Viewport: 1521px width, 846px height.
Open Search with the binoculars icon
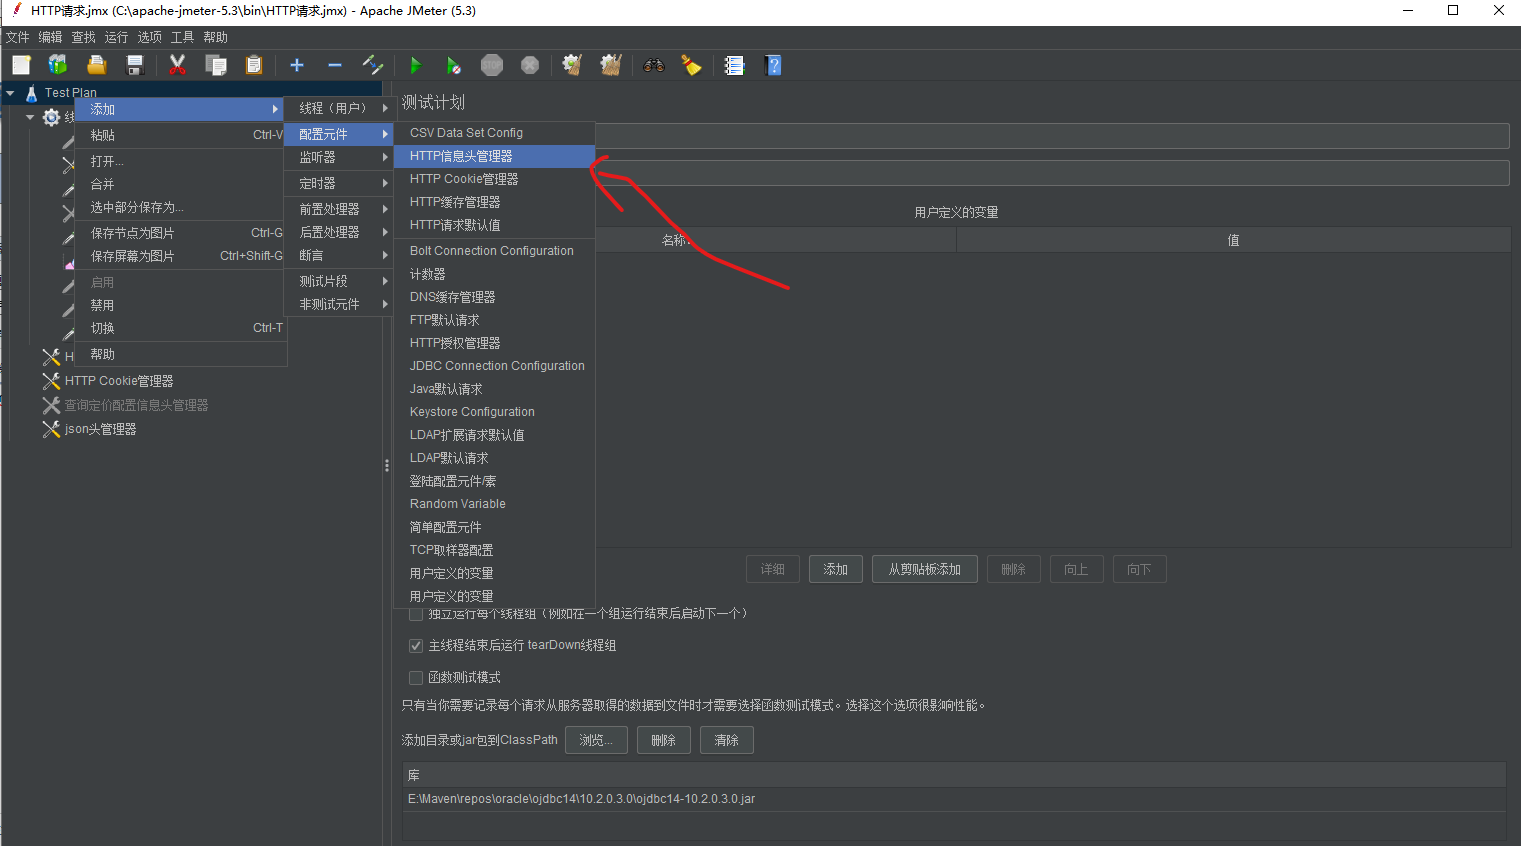(654, 65)
